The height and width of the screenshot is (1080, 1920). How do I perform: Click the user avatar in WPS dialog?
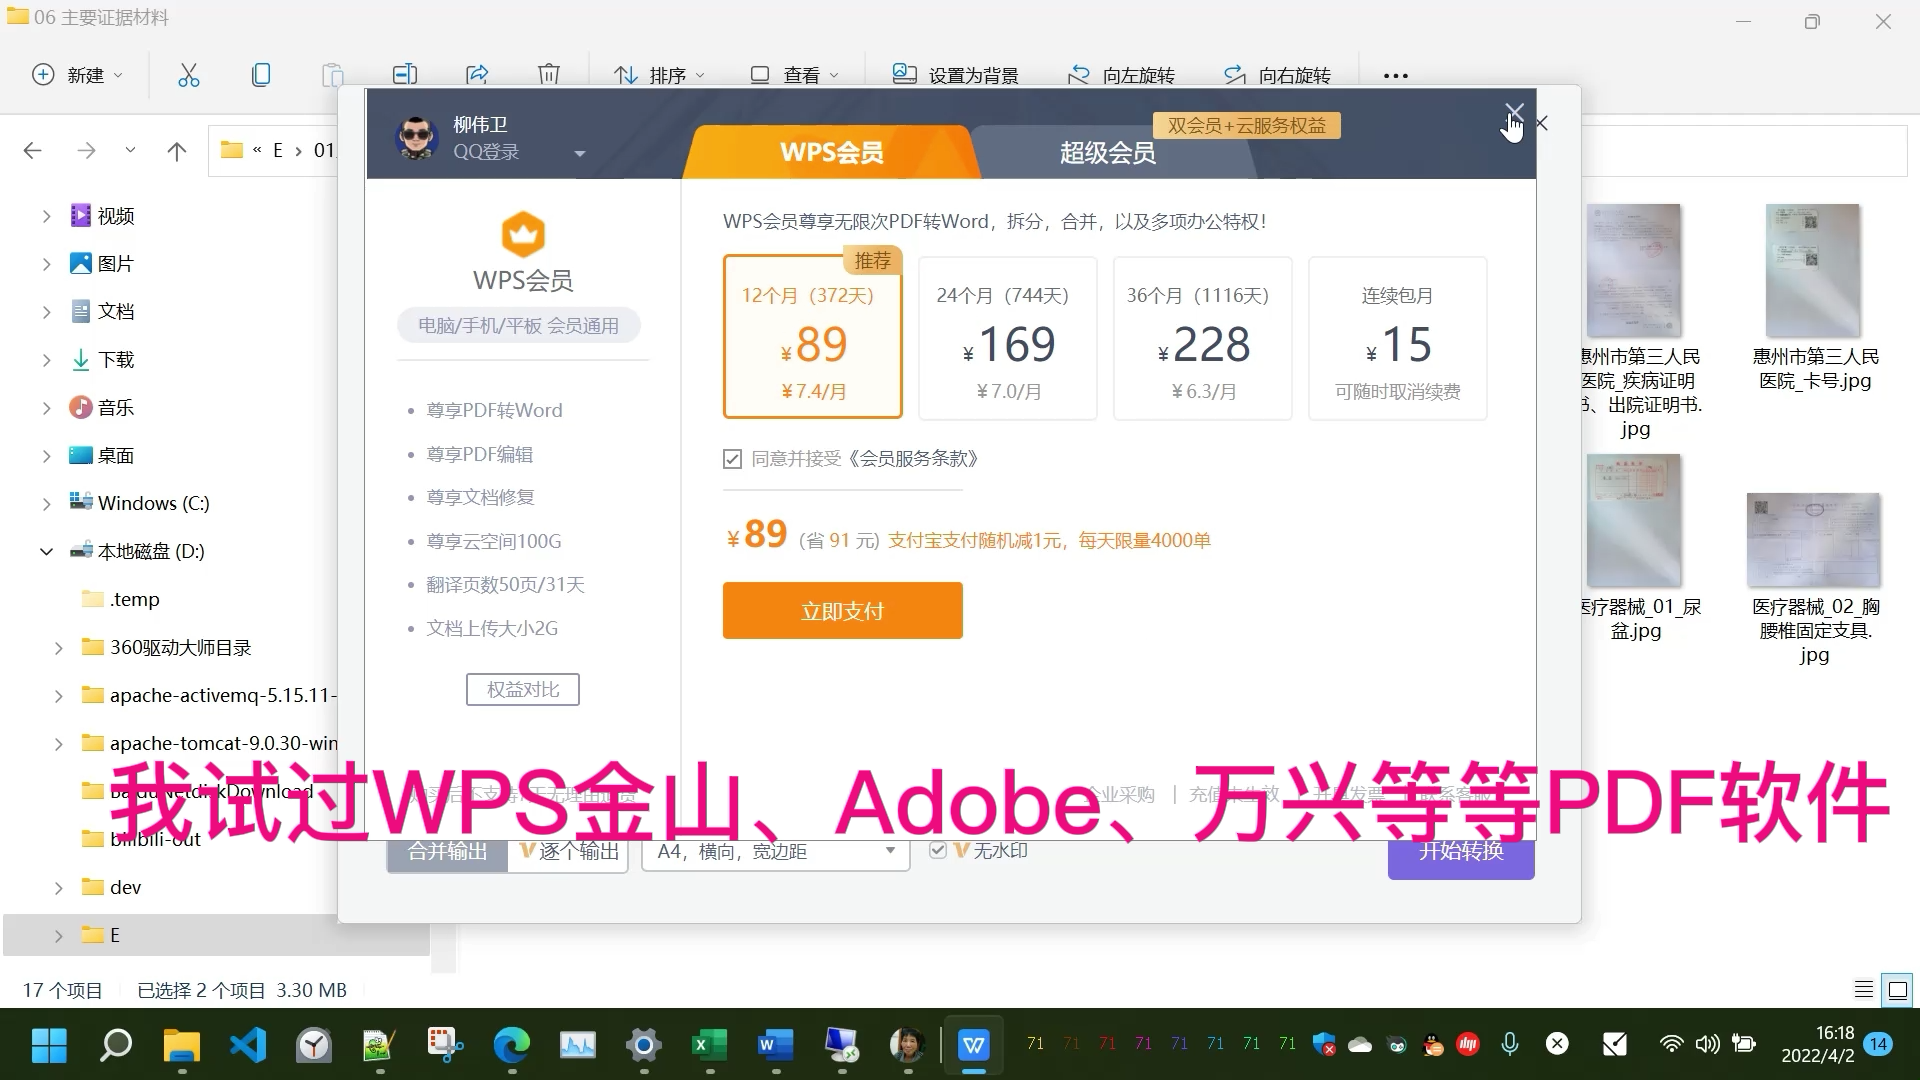pos(416,137)
